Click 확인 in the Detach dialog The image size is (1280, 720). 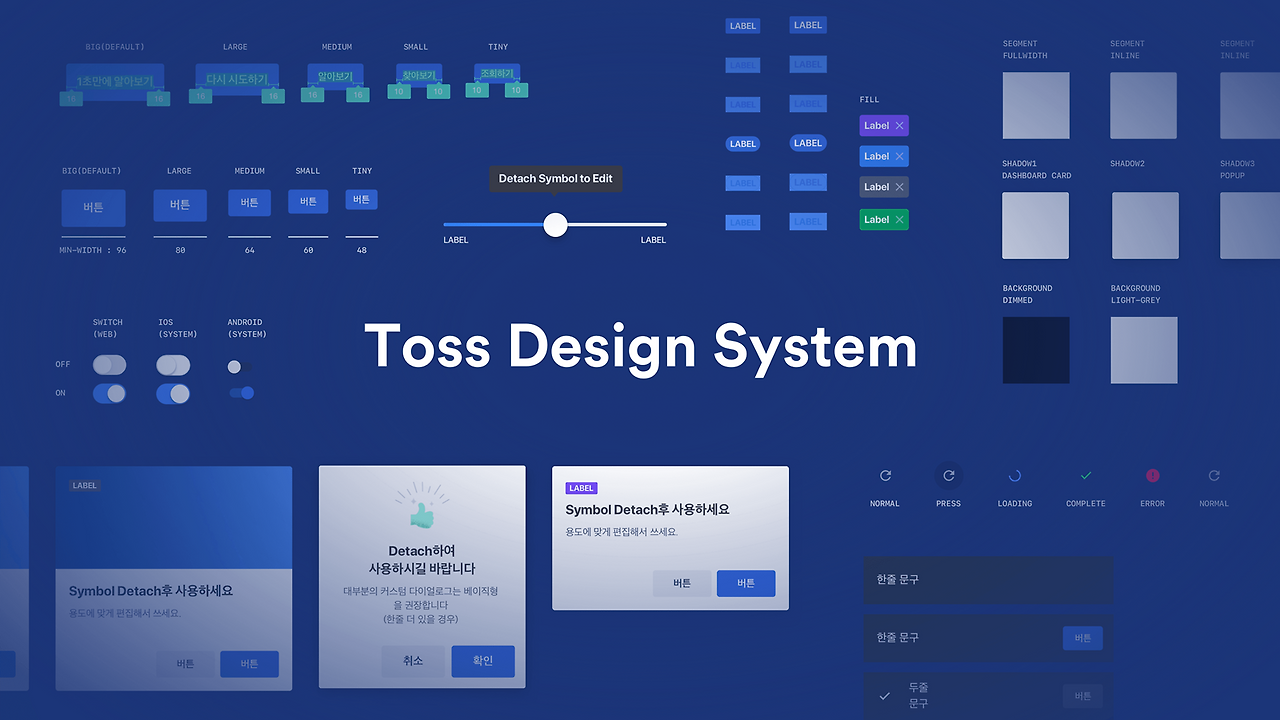coord(483,661)
